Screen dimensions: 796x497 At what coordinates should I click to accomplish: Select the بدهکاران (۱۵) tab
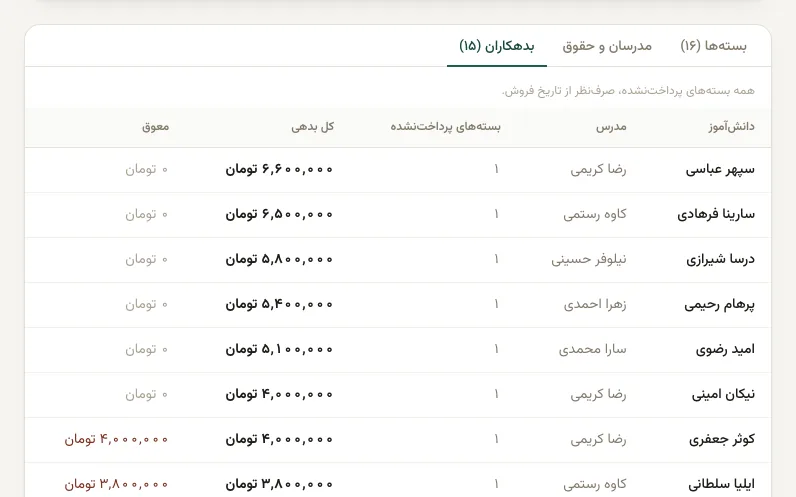tap(497, 46)
